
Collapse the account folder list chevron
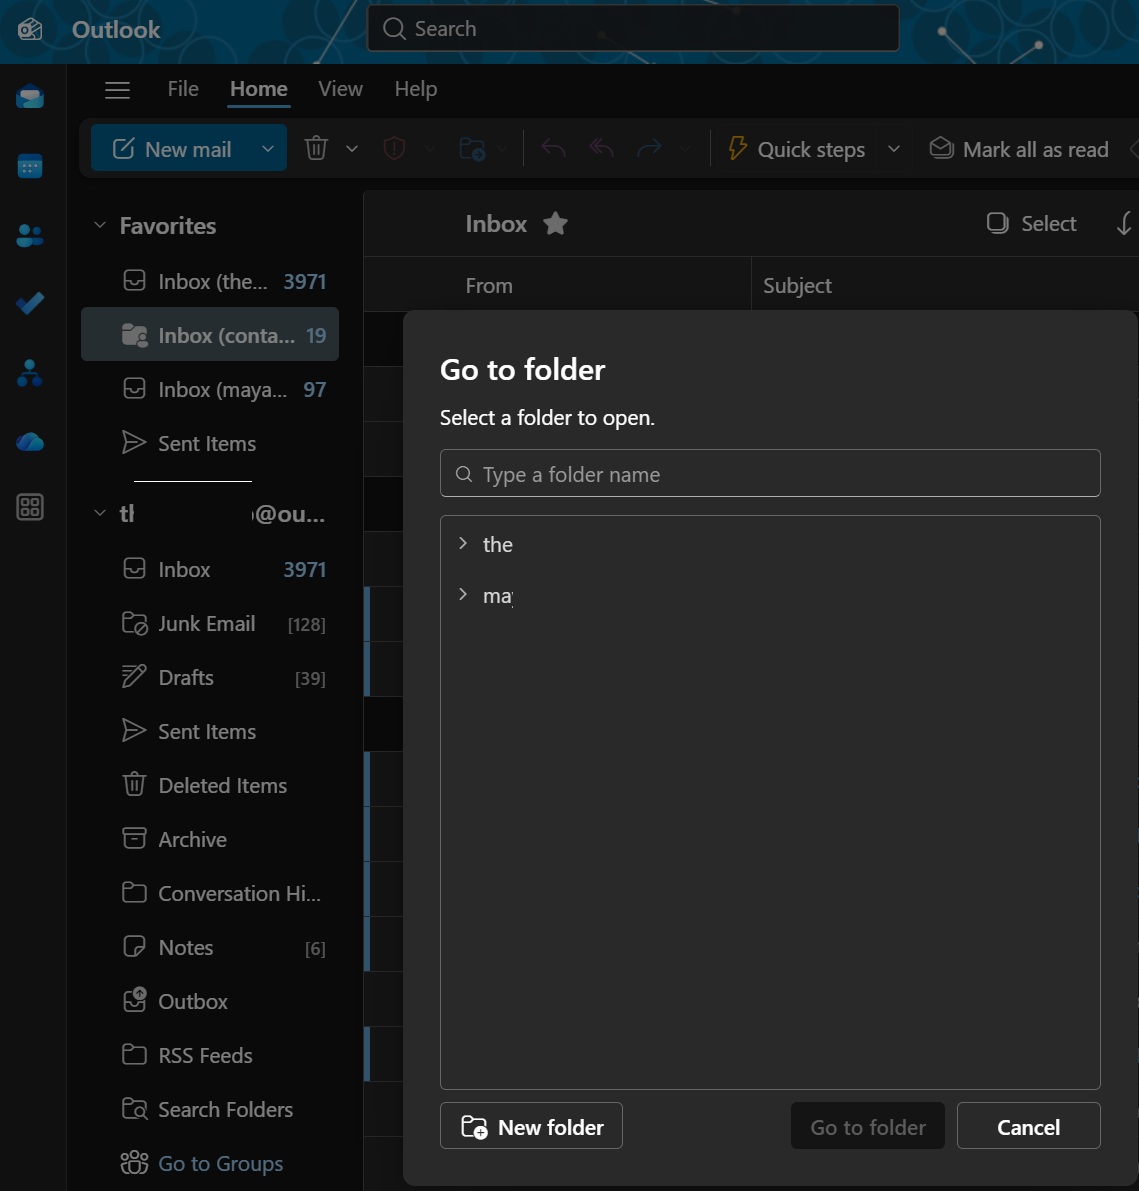click(99, 513)
